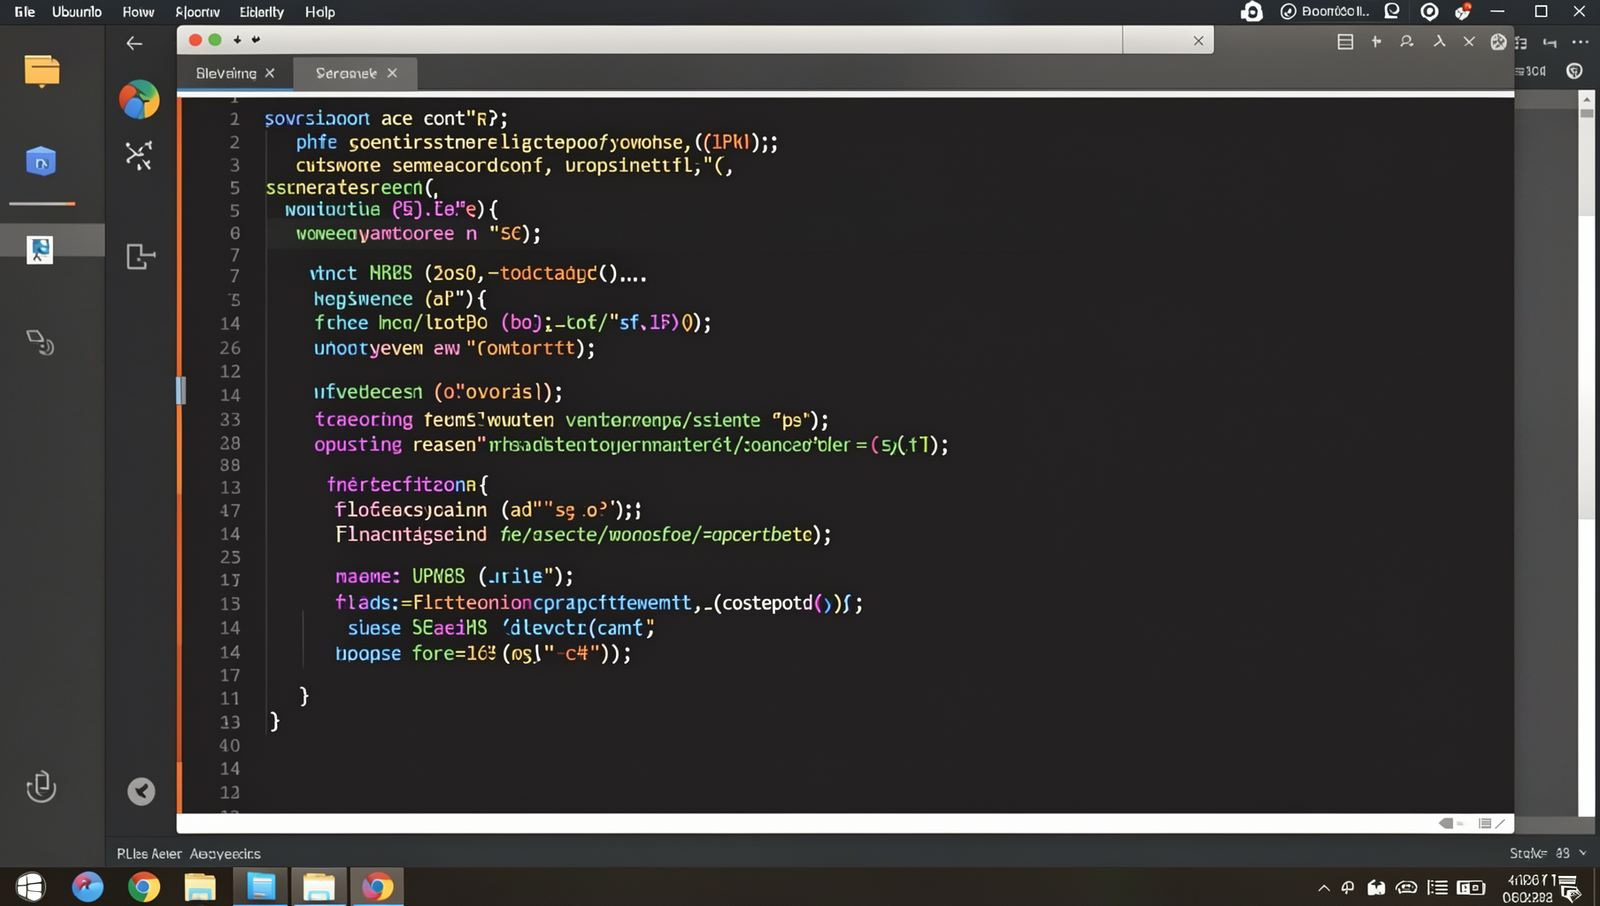
Task: Open the yellow folder icon in left dock
Action: point(42,71)
